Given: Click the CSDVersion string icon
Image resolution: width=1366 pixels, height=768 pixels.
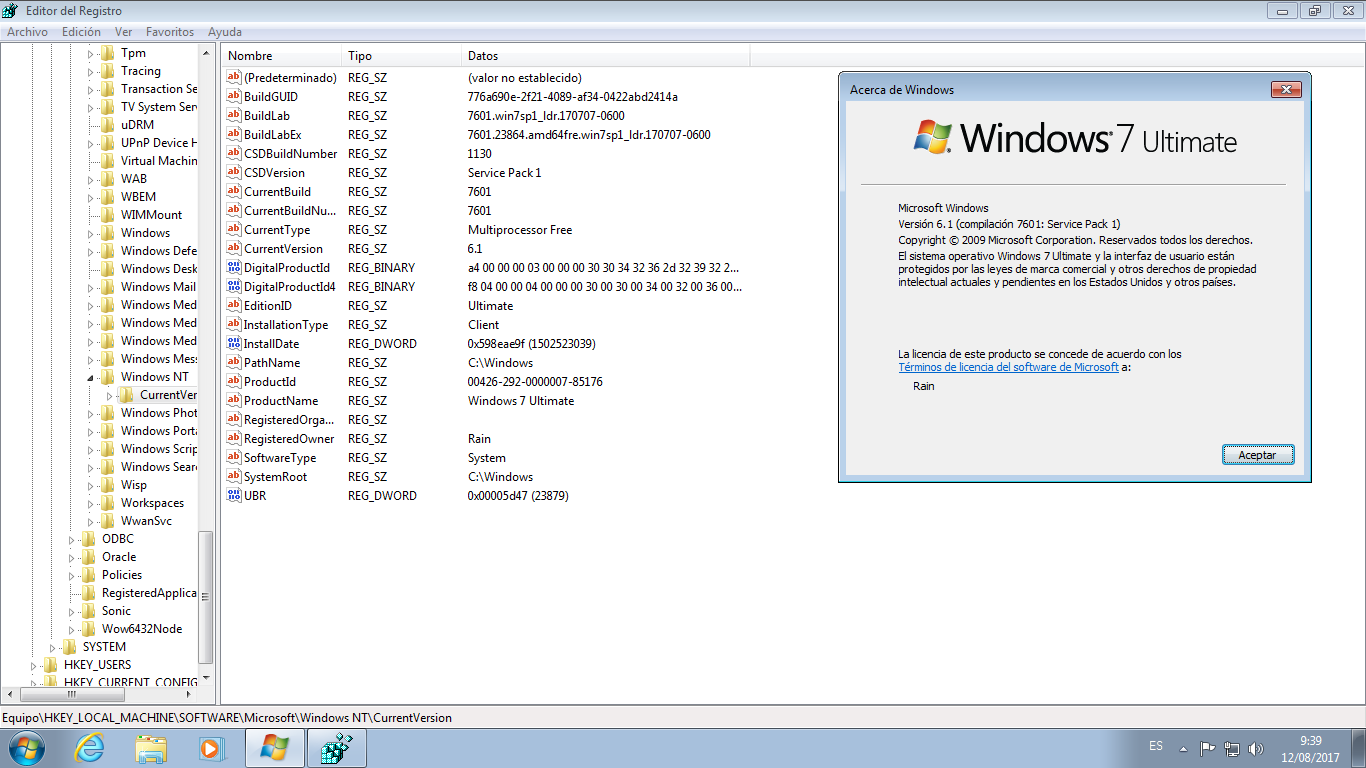Looking at the screenshot, I should tap(234, 173).
